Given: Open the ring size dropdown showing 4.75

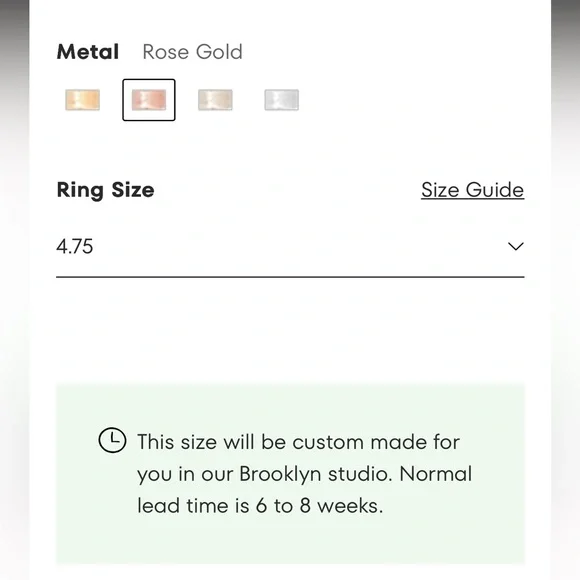Looking at the screenshot, I should click(x=290, y=246).
